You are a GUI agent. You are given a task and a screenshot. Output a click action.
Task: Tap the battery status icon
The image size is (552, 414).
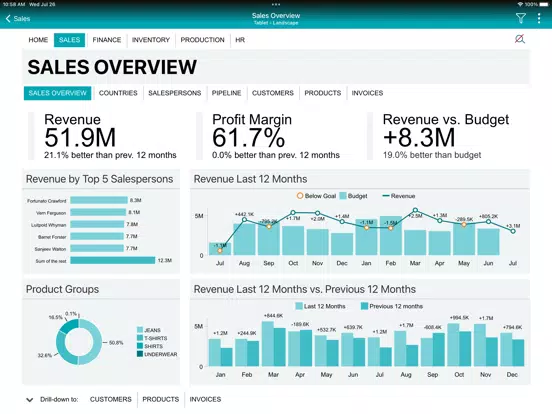544,4
